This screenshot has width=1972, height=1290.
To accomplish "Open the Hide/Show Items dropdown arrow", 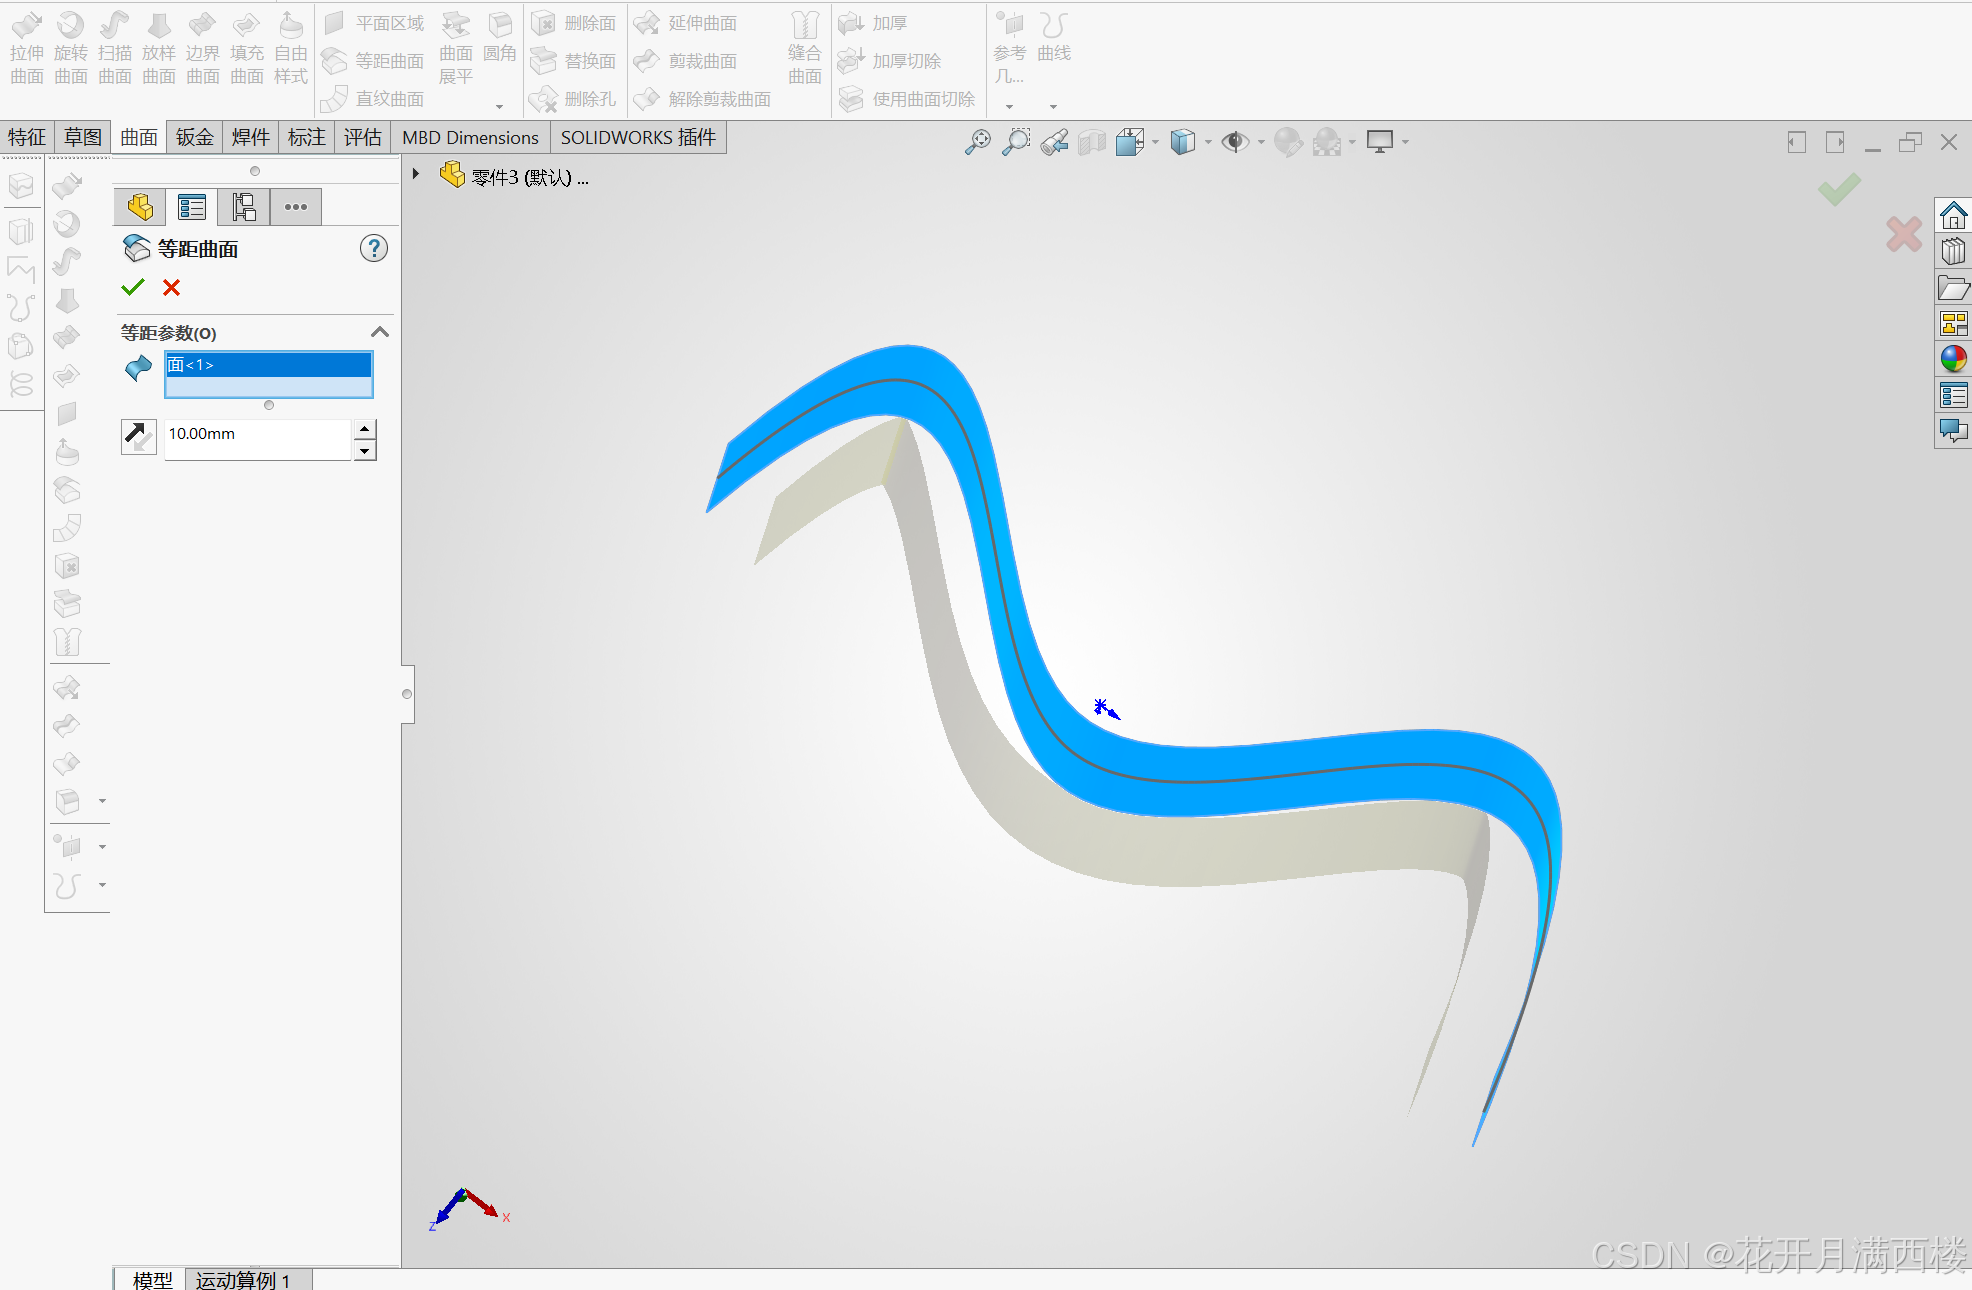I will (x=1261, y=142).
